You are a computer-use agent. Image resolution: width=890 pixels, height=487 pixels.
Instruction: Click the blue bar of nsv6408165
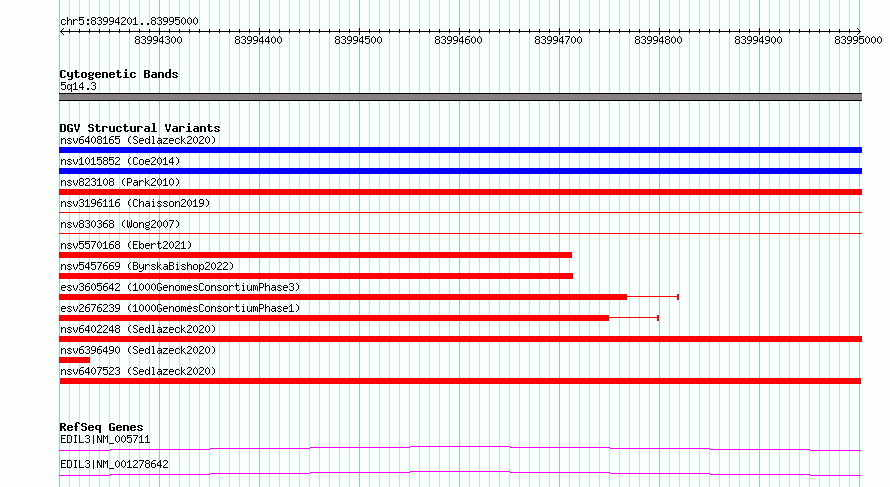[x=460, y=150]
